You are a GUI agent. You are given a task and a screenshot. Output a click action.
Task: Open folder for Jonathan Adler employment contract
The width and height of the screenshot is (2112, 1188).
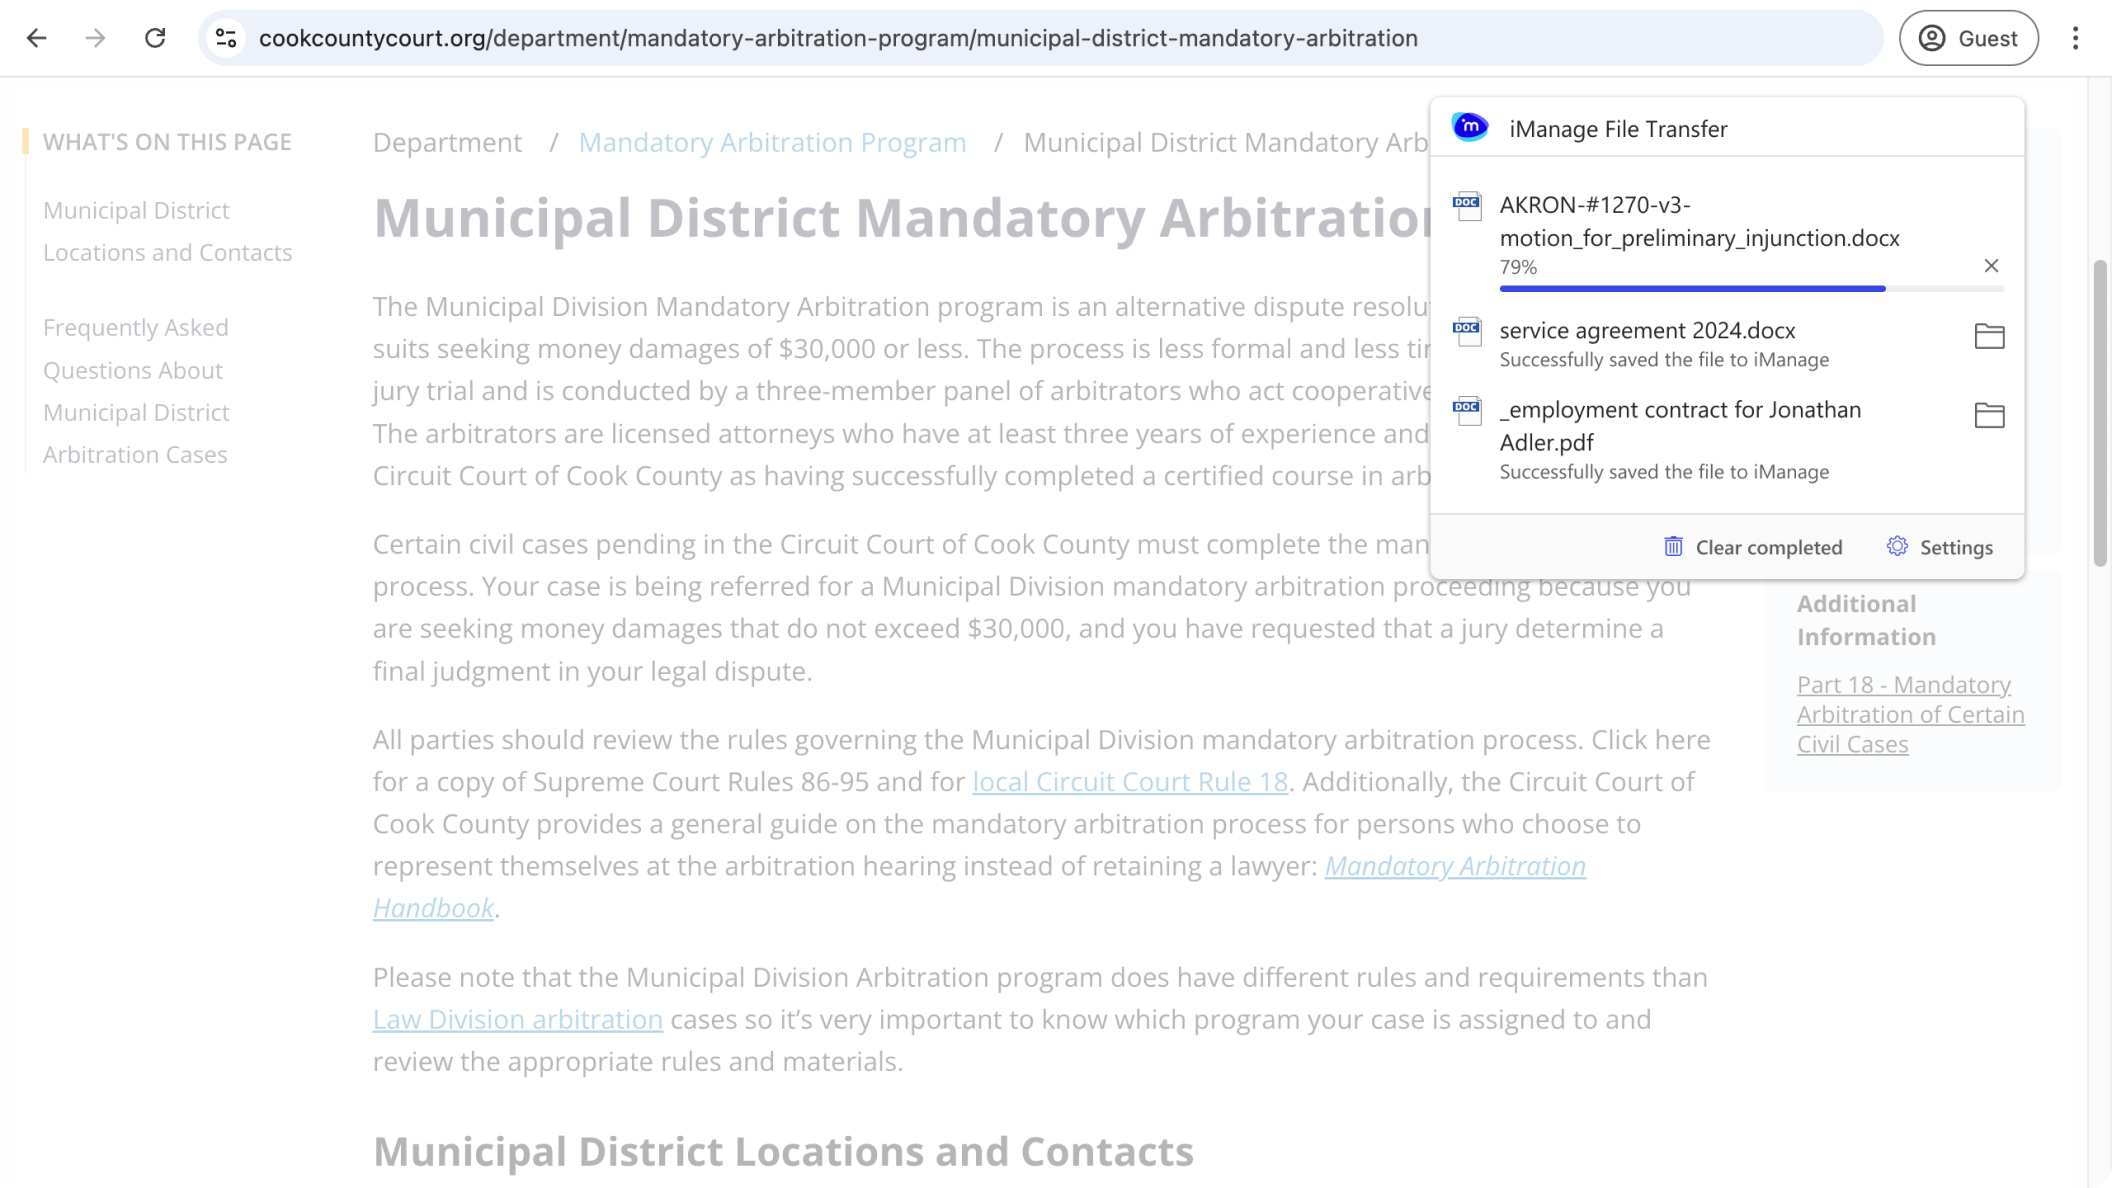pyautogui.click(x=1989, y=415)
